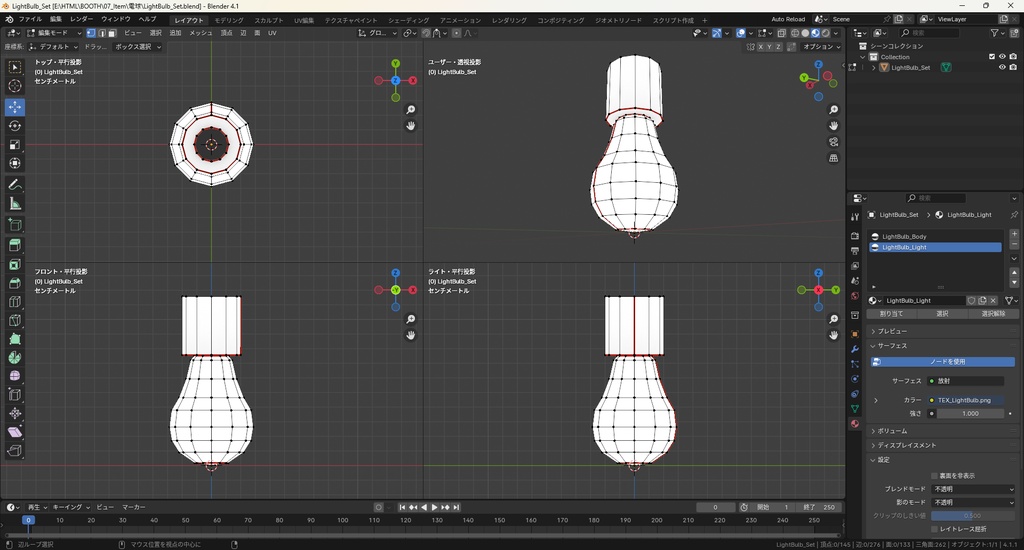The width and height of the screenshot is (1024, 550).
Task: Expand LightBulb_Set in the outliner
Action: click(874, 67)
